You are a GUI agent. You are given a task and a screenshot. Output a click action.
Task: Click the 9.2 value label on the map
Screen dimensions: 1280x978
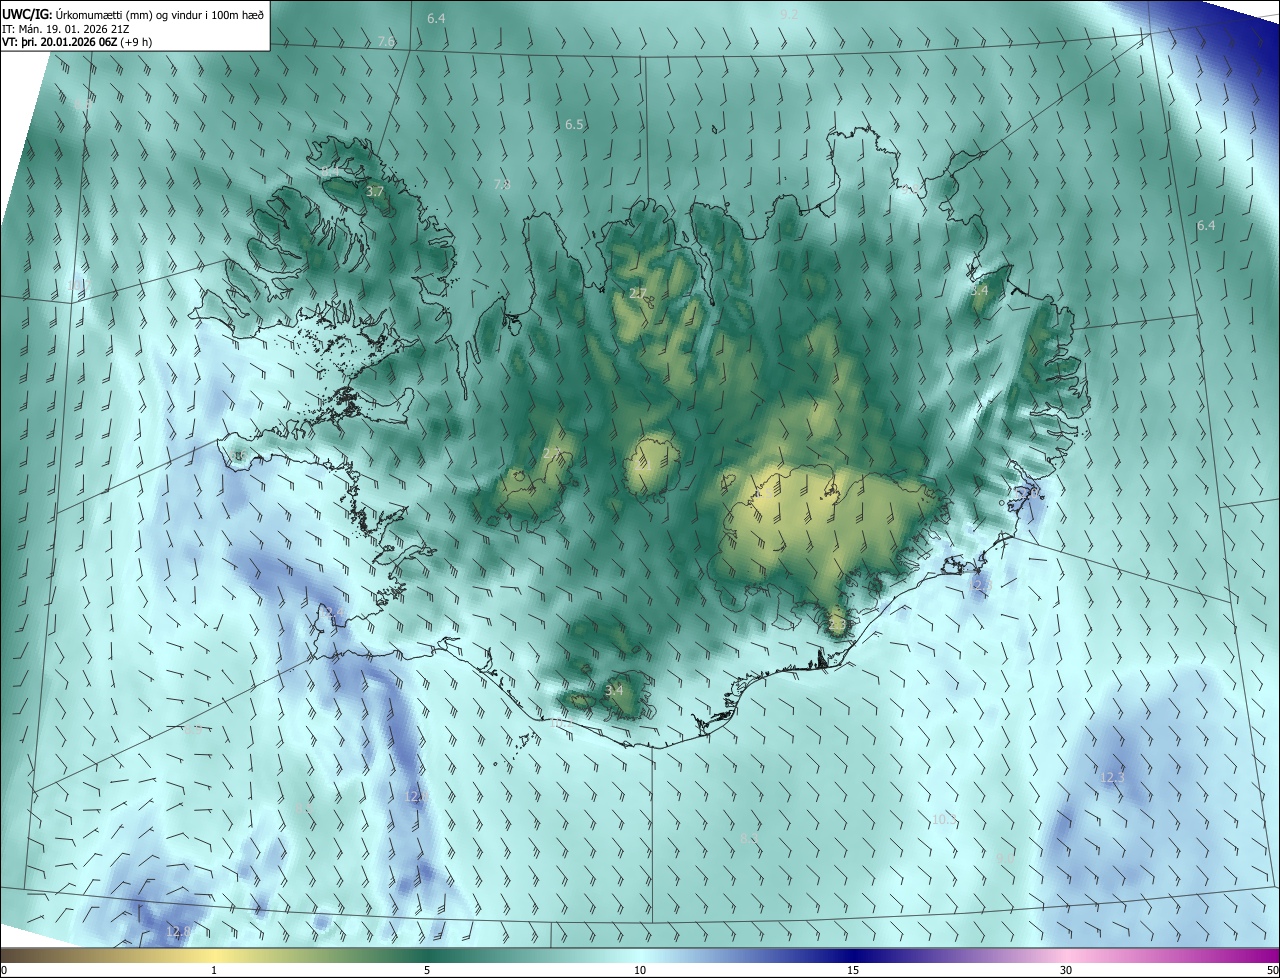pyautogui.click(x=788, y=14)
